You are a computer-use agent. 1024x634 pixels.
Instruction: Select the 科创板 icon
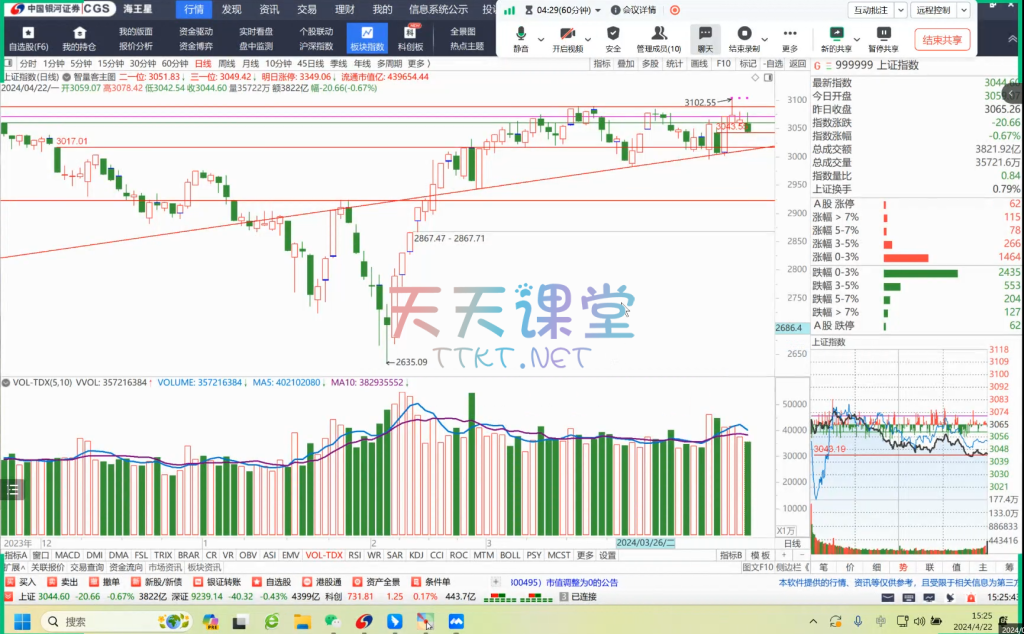[x=410, y=39]
